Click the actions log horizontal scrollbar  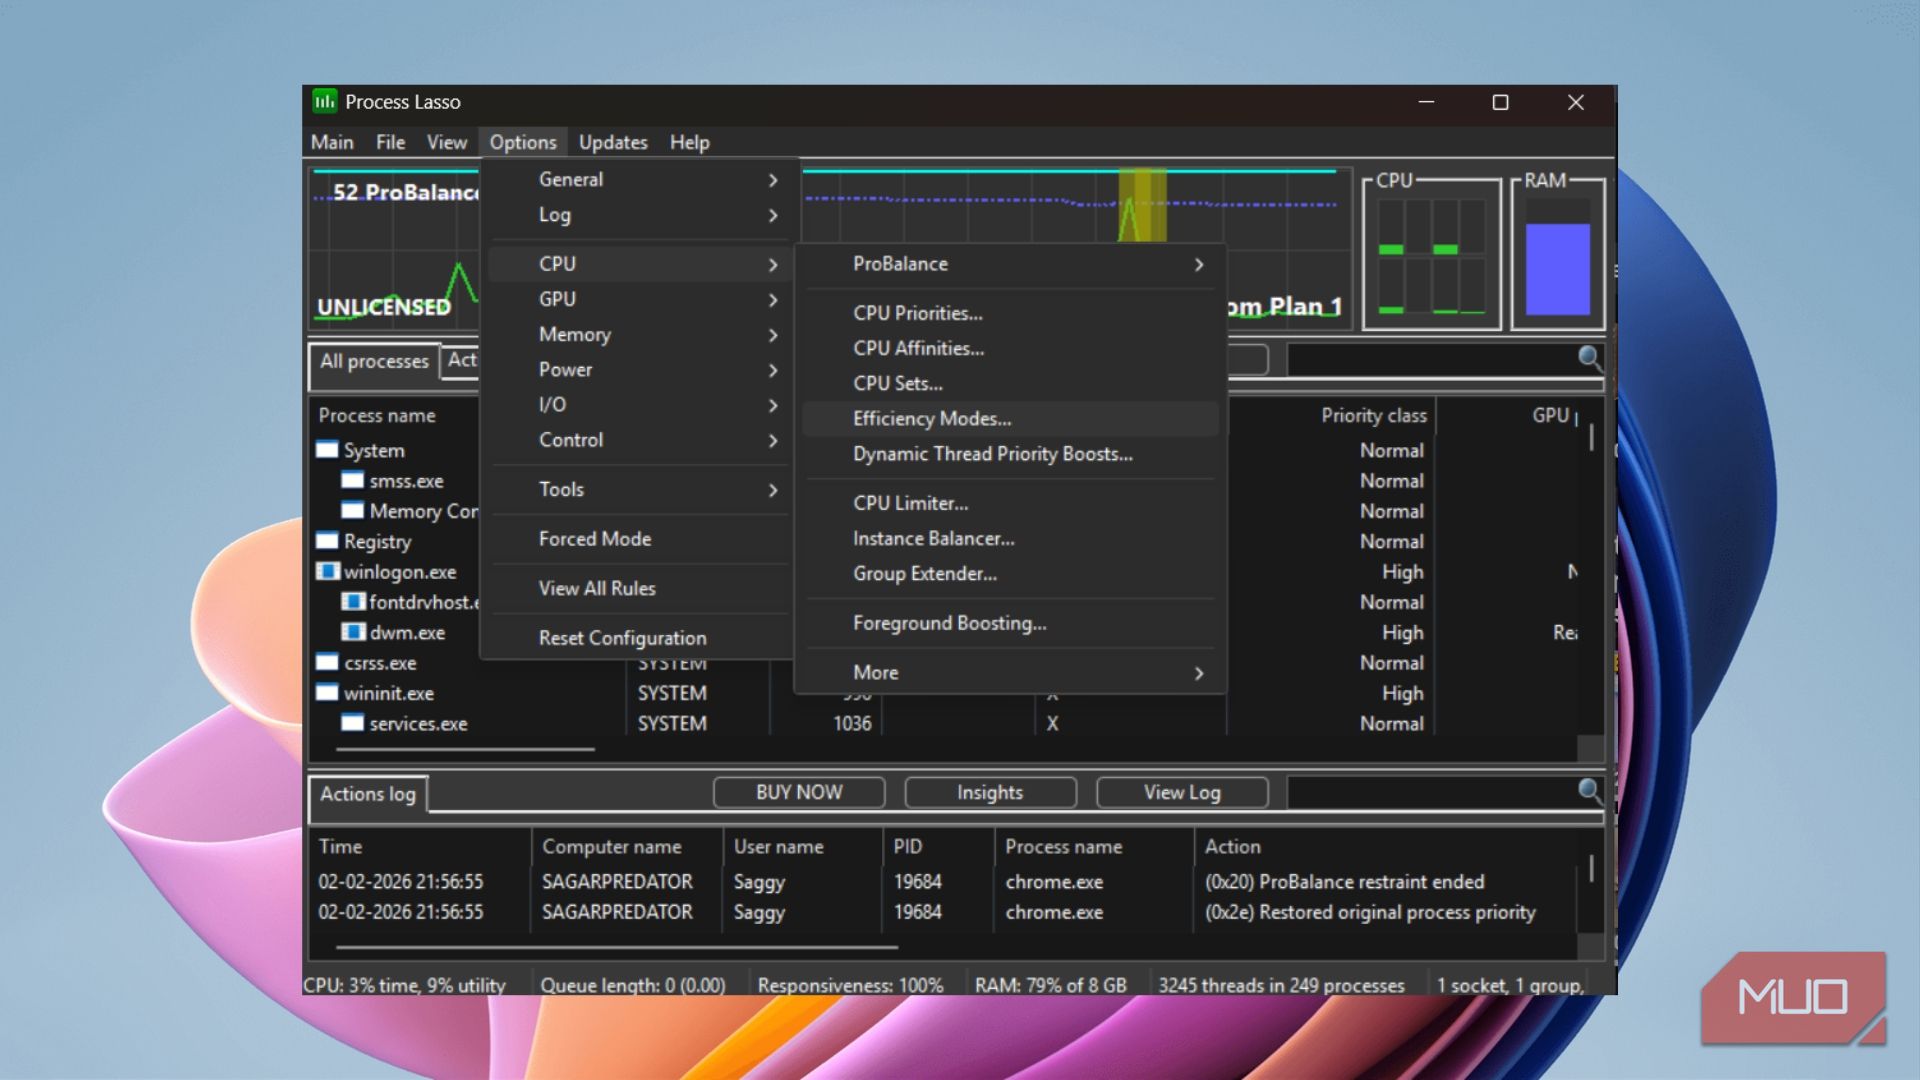(617, 946)
